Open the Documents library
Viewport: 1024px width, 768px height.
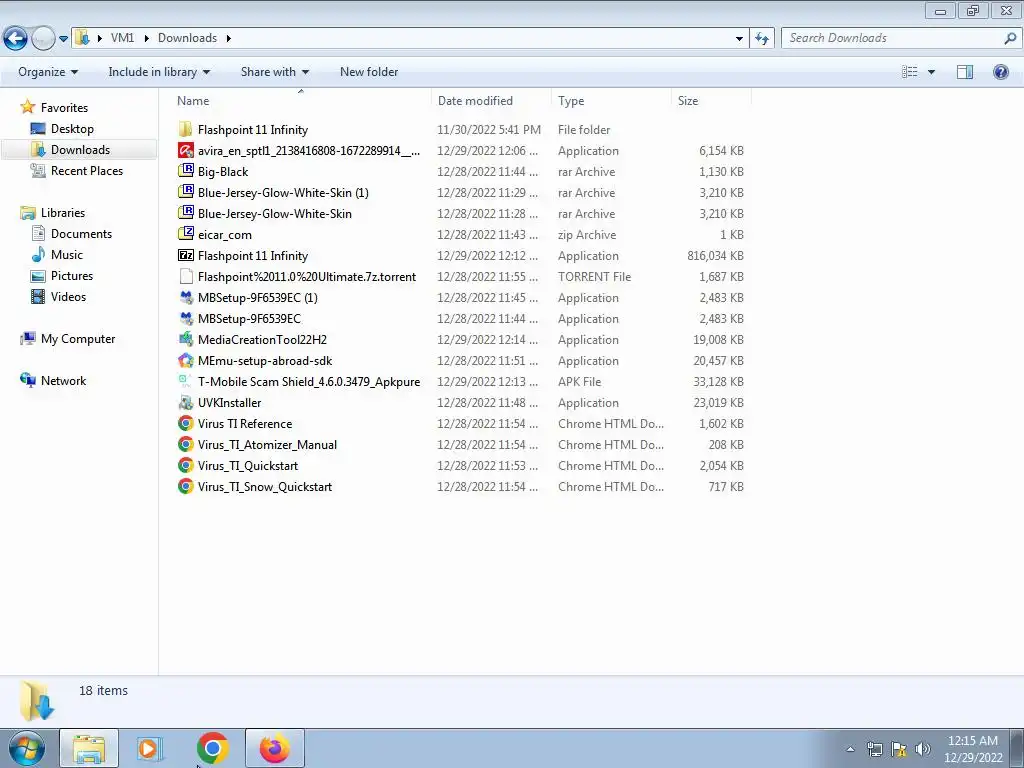(x=71, y=233)
